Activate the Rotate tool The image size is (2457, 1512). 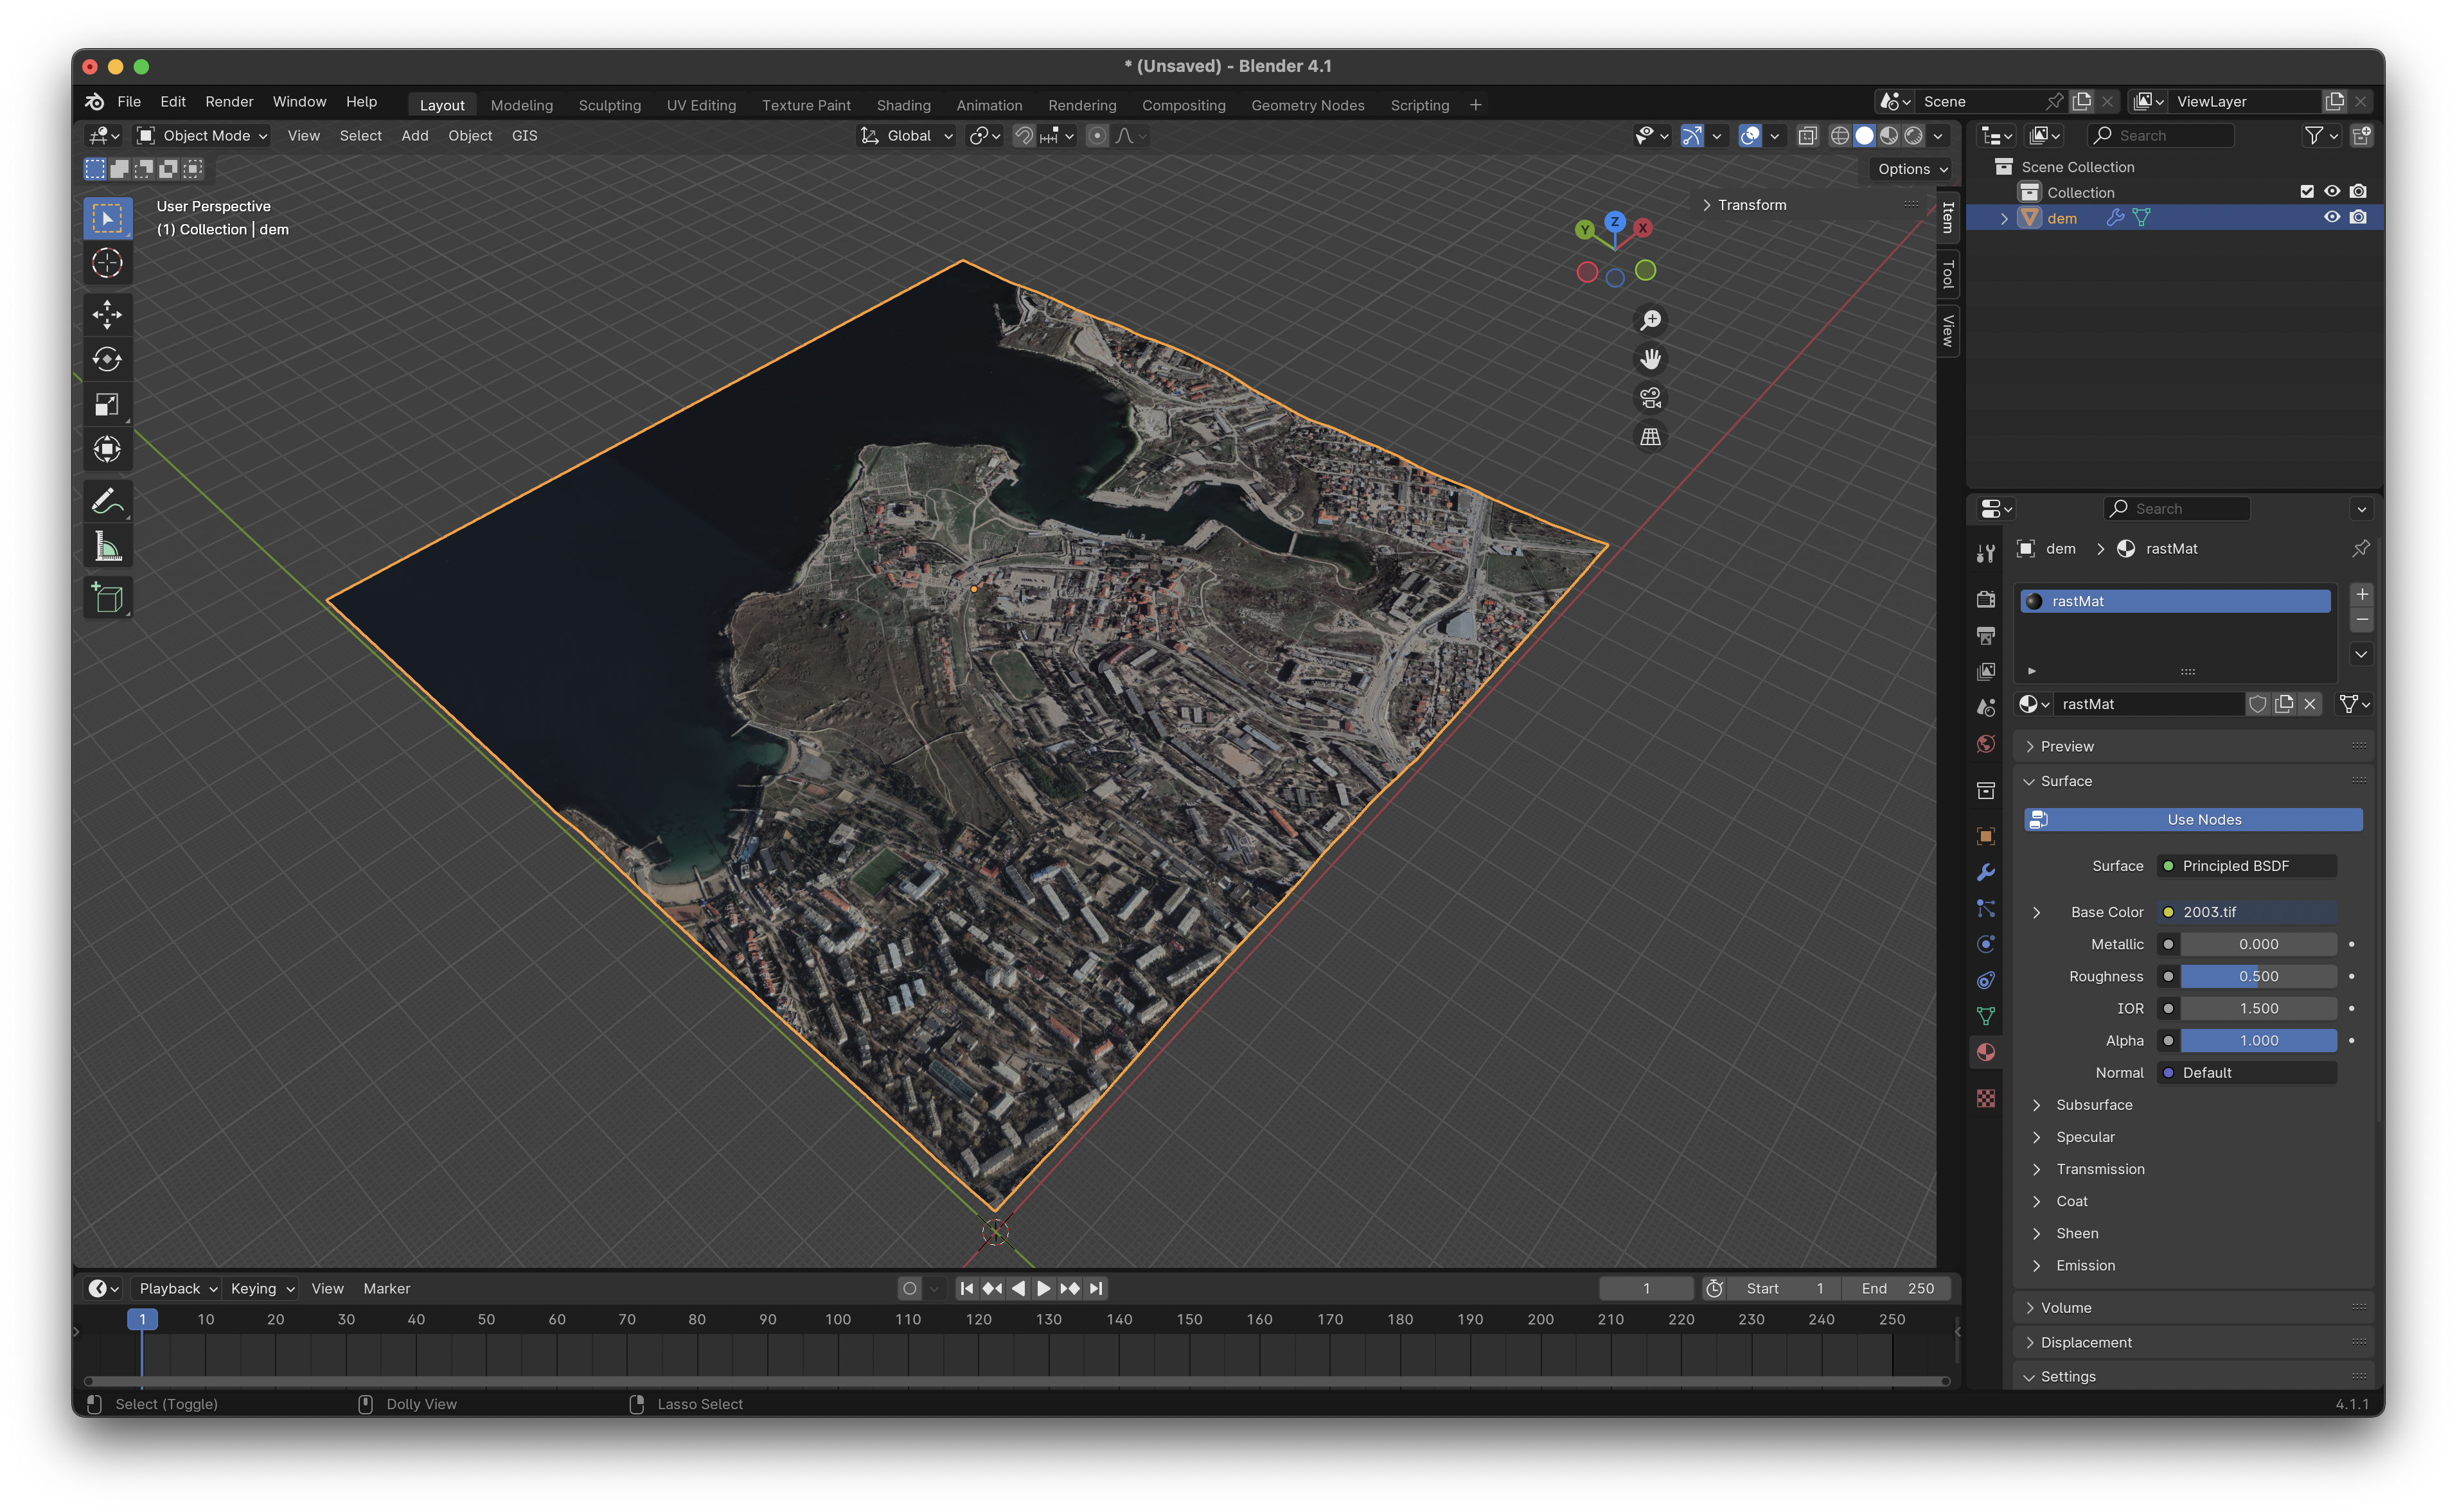(107, 359)
